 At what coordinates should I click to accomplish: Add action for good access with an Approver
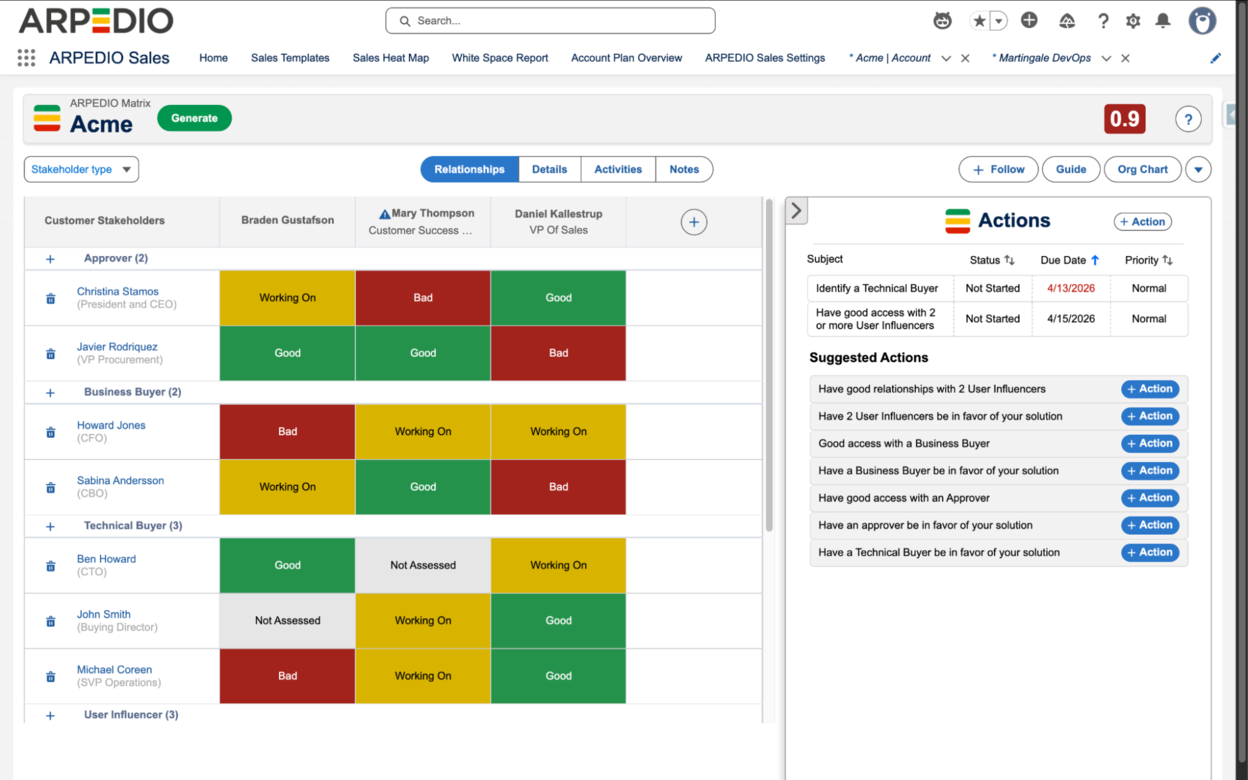(1150, 498)
